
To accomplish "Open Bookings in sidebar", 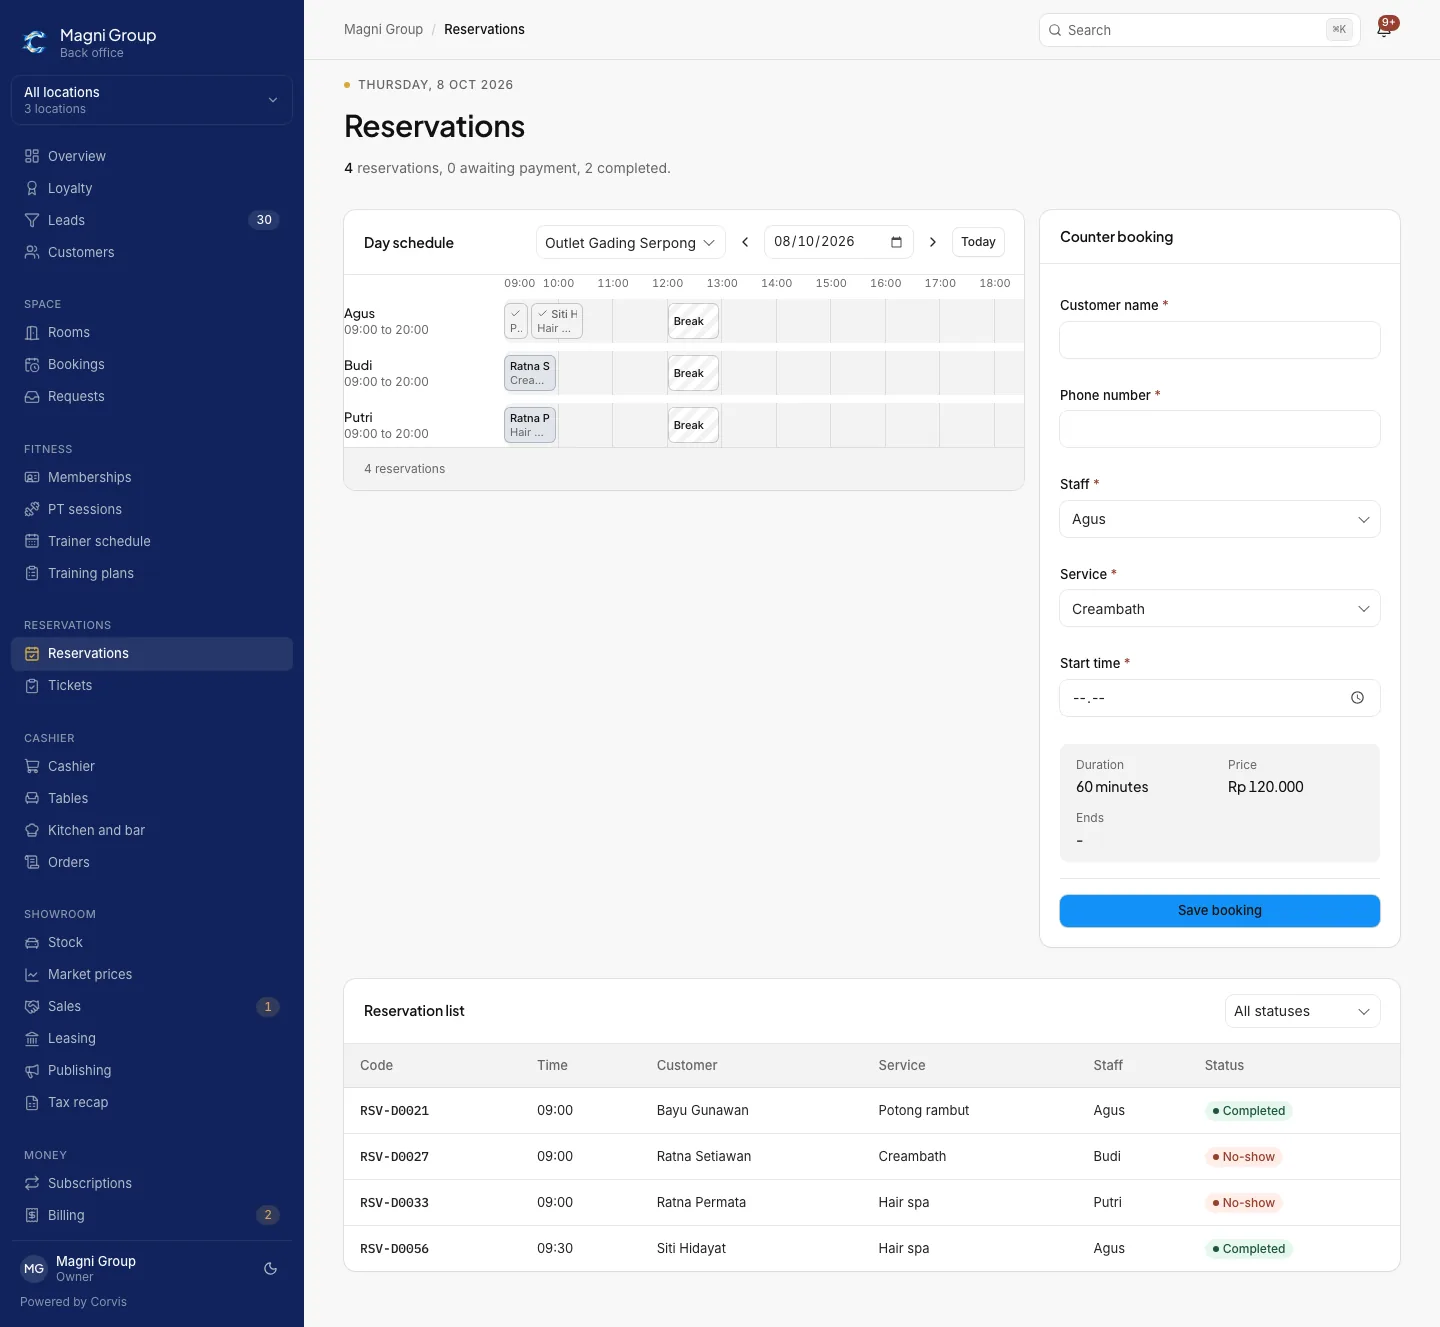I will (152, 364).
